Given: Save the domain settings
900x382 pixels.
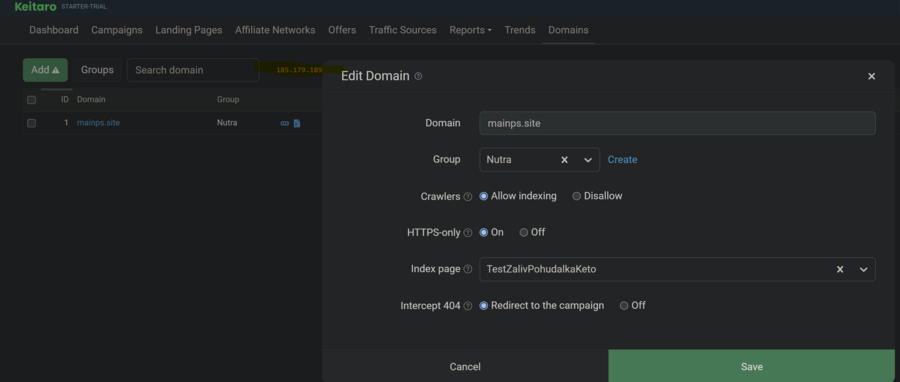Looking at the screenshot, I should [x=751, y=367].
